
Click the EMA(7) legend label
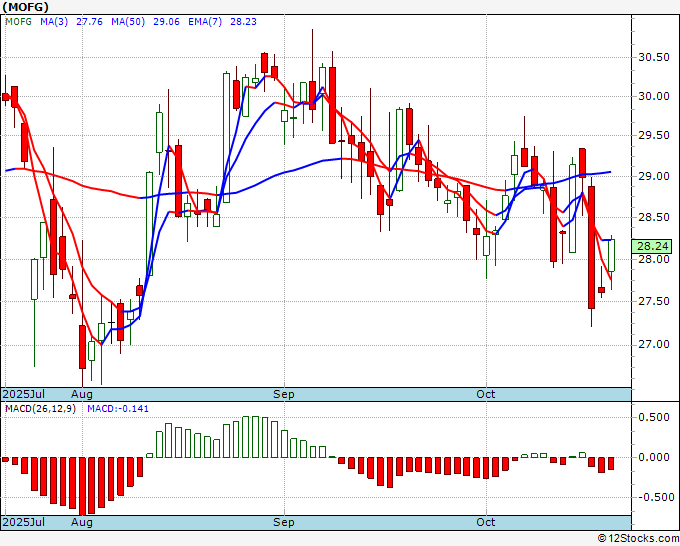coord(205,22)
